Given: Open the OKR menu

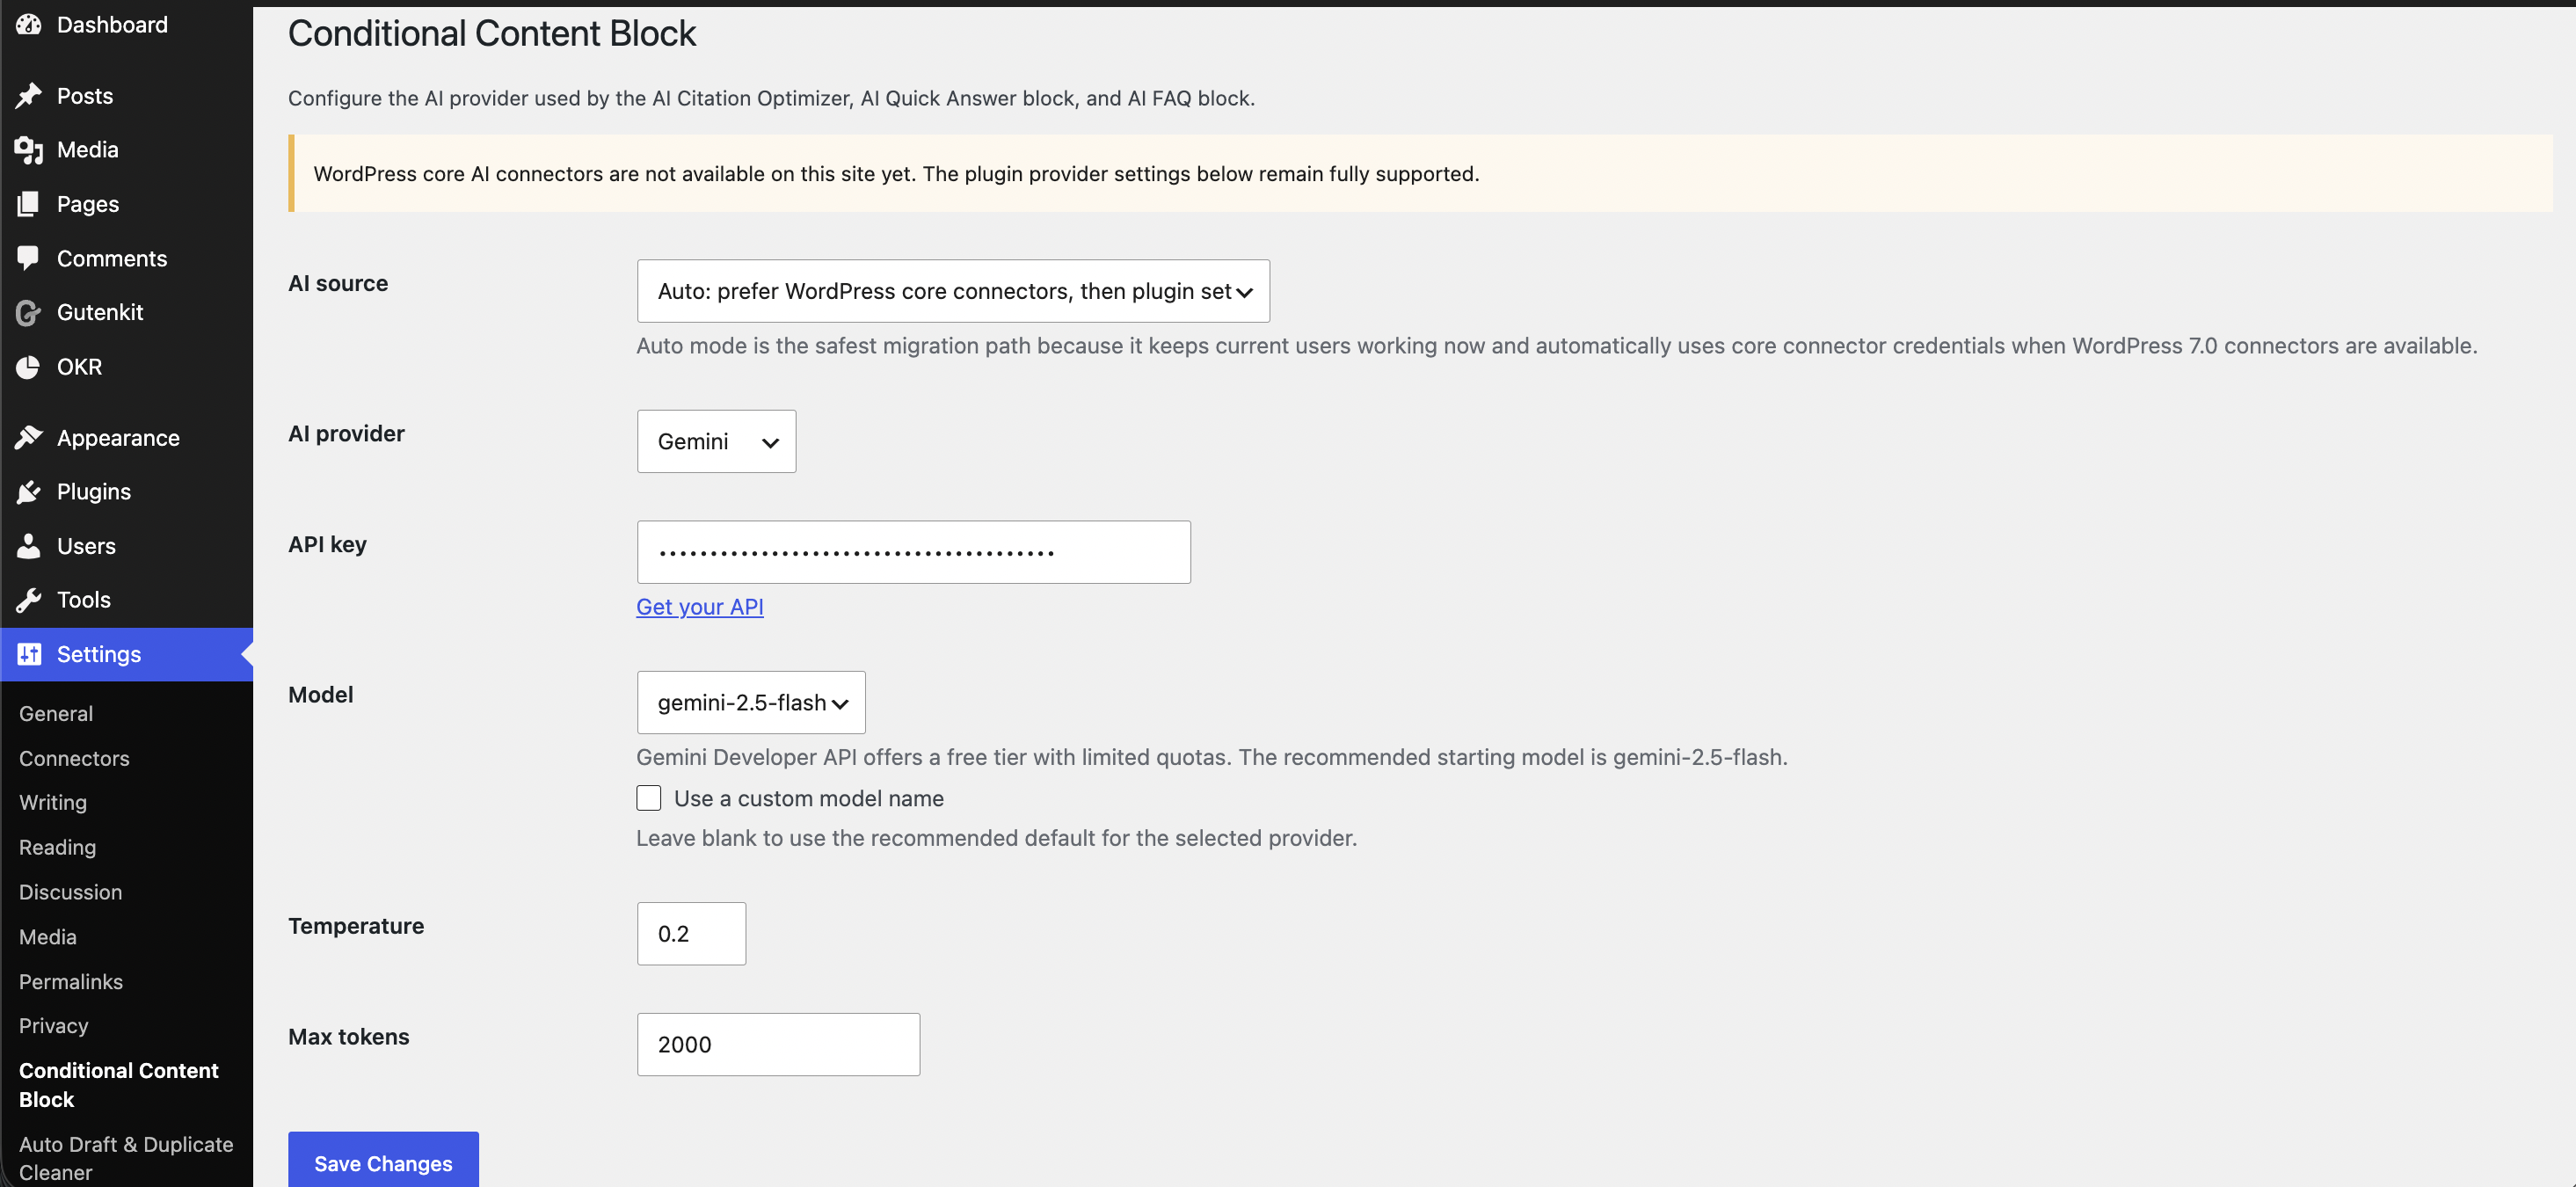Looking at the screenshot, I should click(126, 366).
